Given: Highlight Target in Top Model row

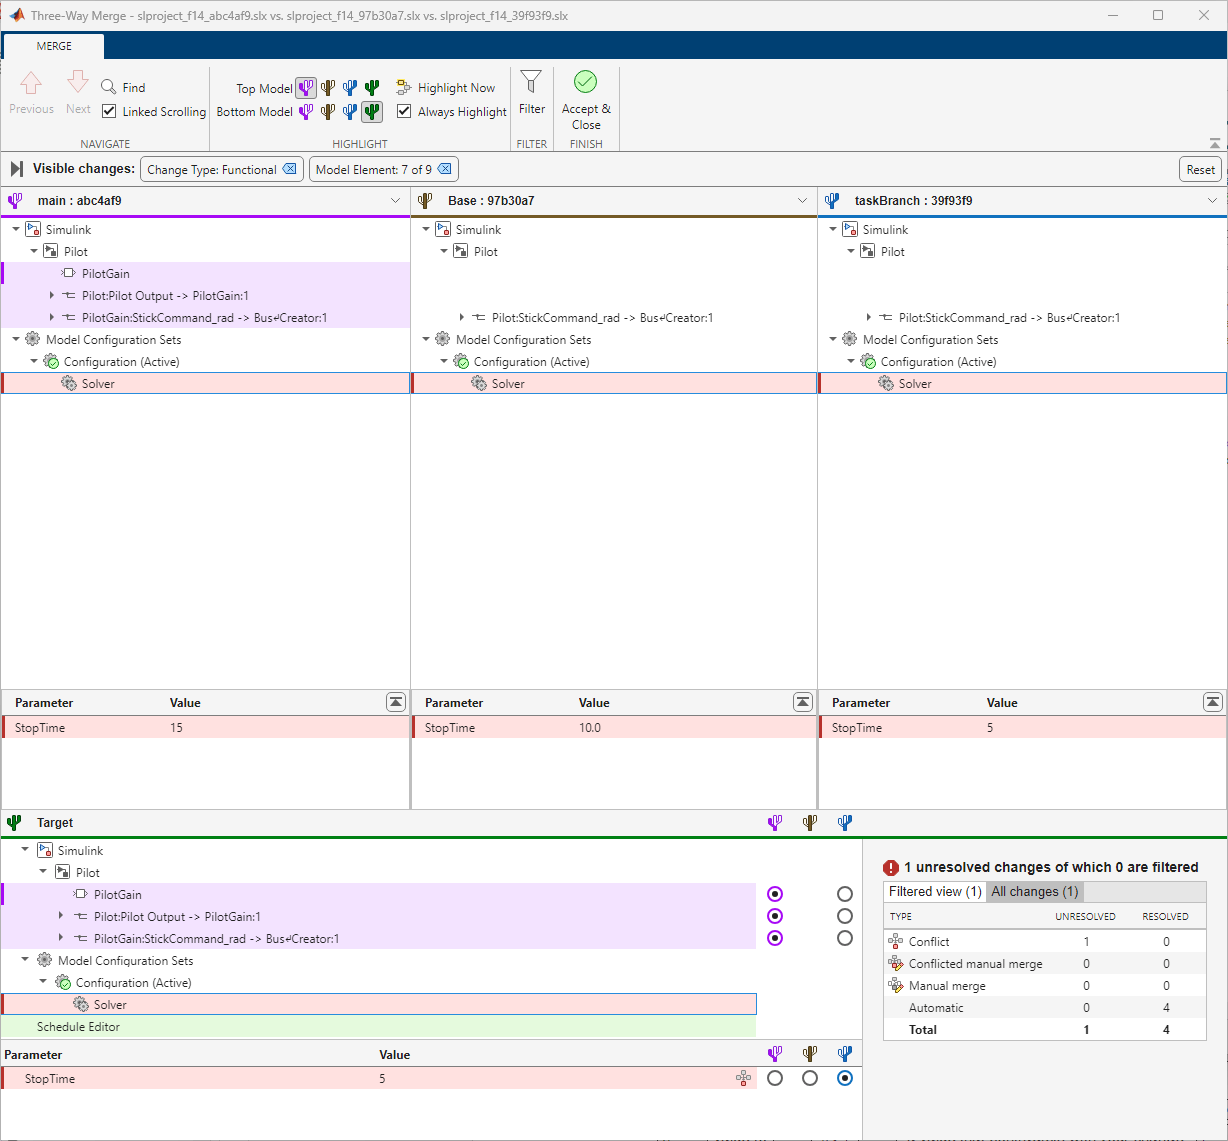Looking at the screenshot, I should click(372, 88).
